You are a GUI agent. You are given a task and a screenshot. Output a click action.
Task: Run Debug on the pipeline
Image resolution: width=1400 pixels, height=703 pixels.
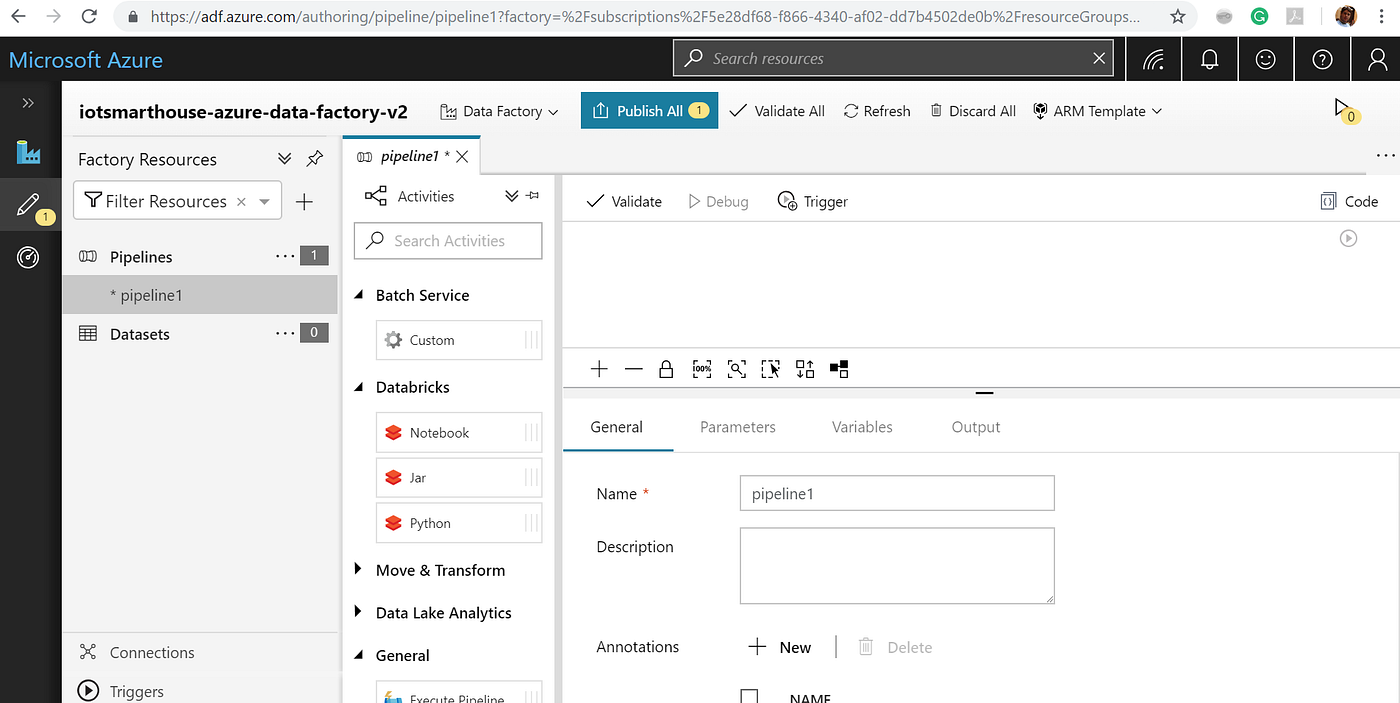tap(718, 201)
